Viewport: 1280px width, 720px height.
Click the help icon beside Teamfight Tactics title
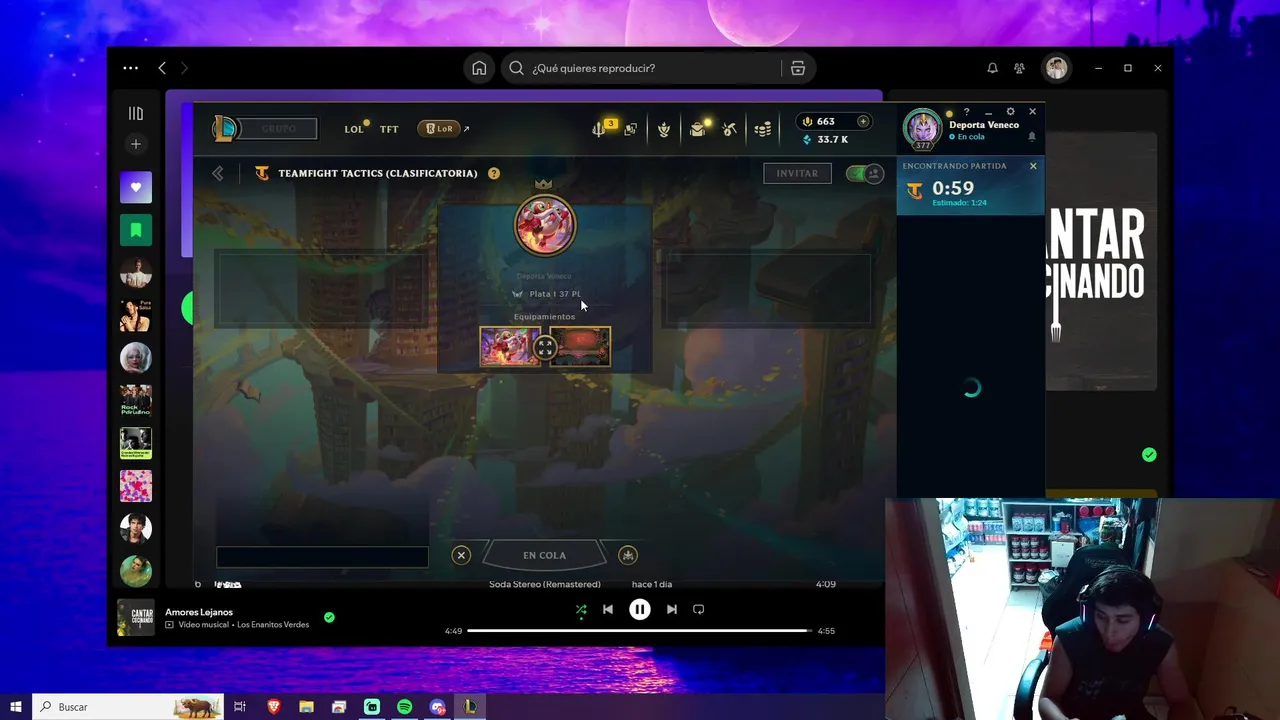tap(494, 173)
